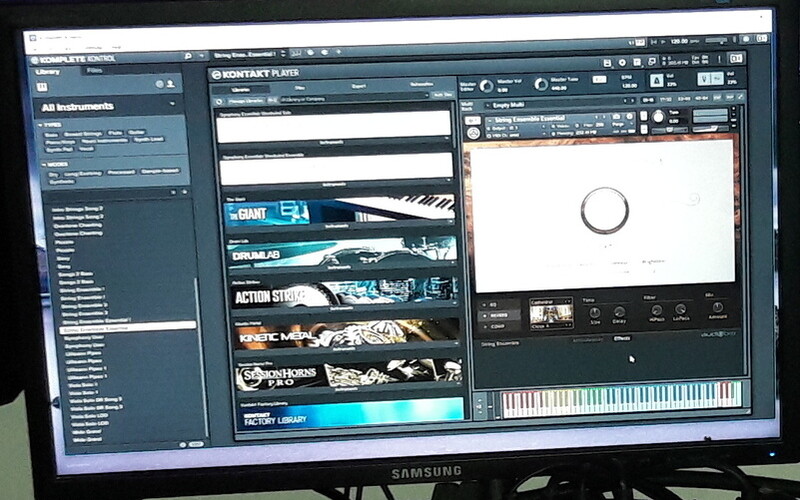
Task: Click the NI logo button in Kontakt header
Action: 736,58
